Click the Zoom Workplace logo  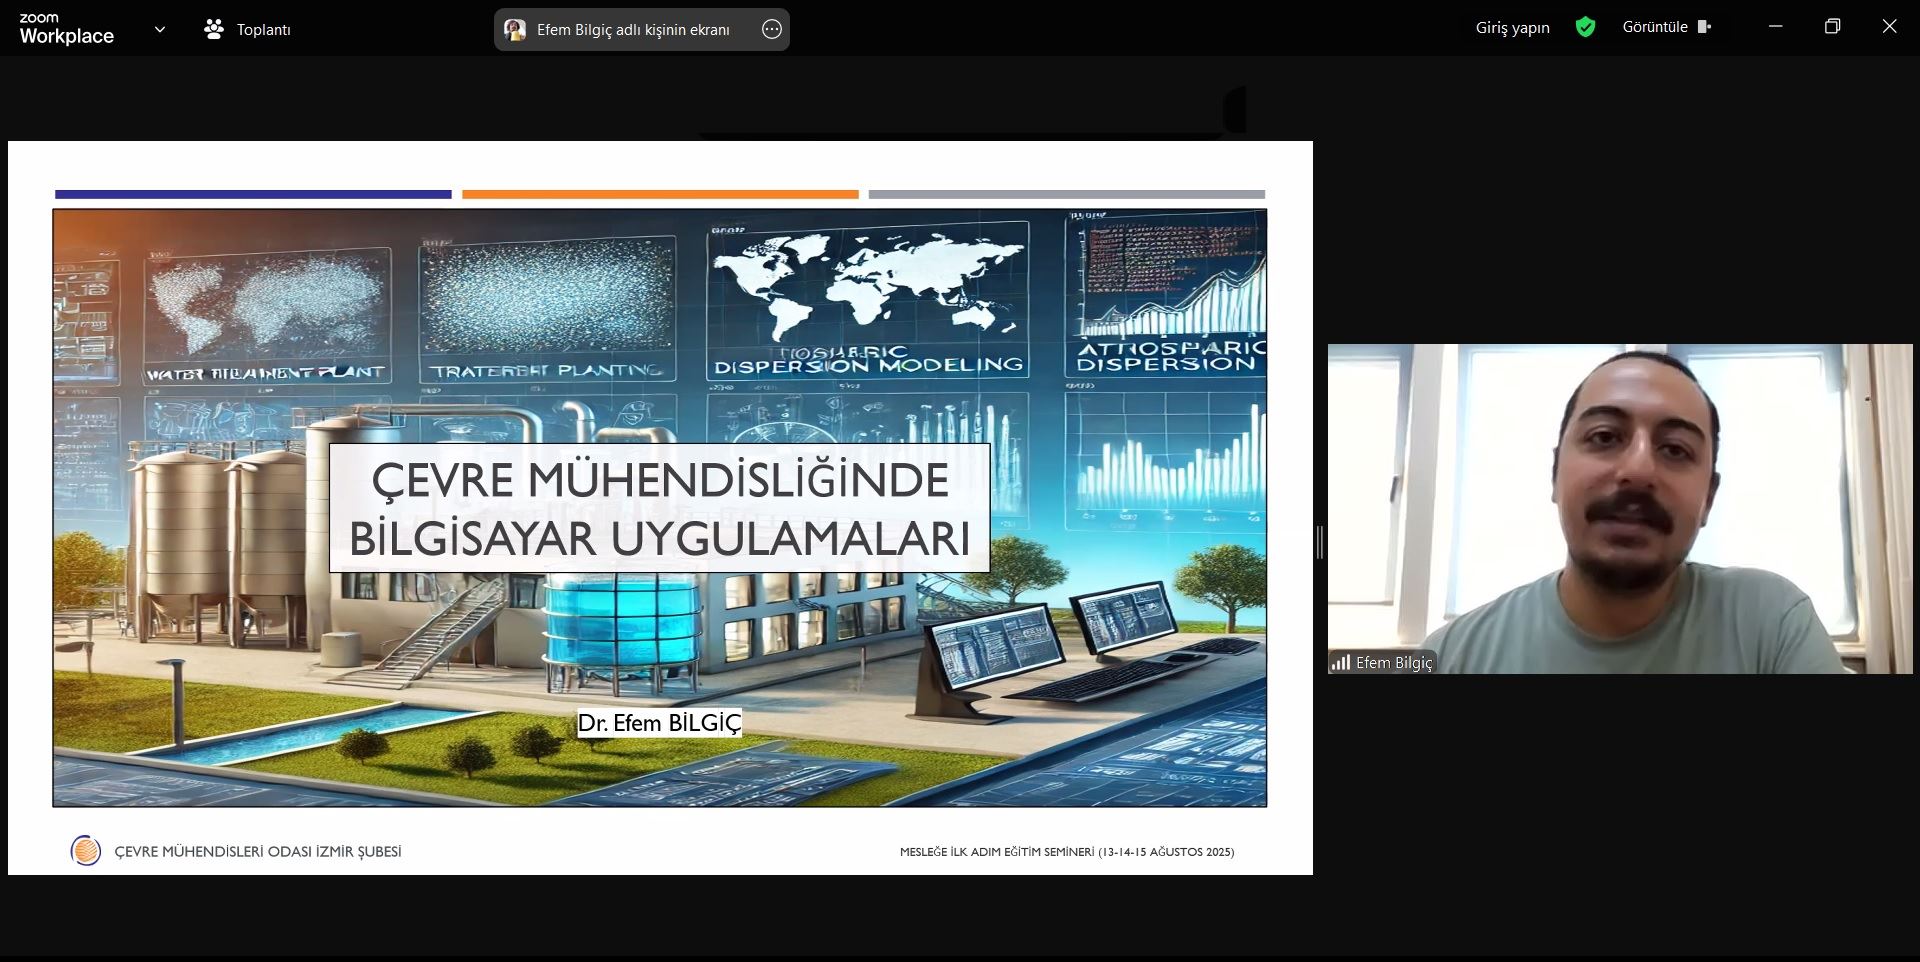click(x=66, y=29)
